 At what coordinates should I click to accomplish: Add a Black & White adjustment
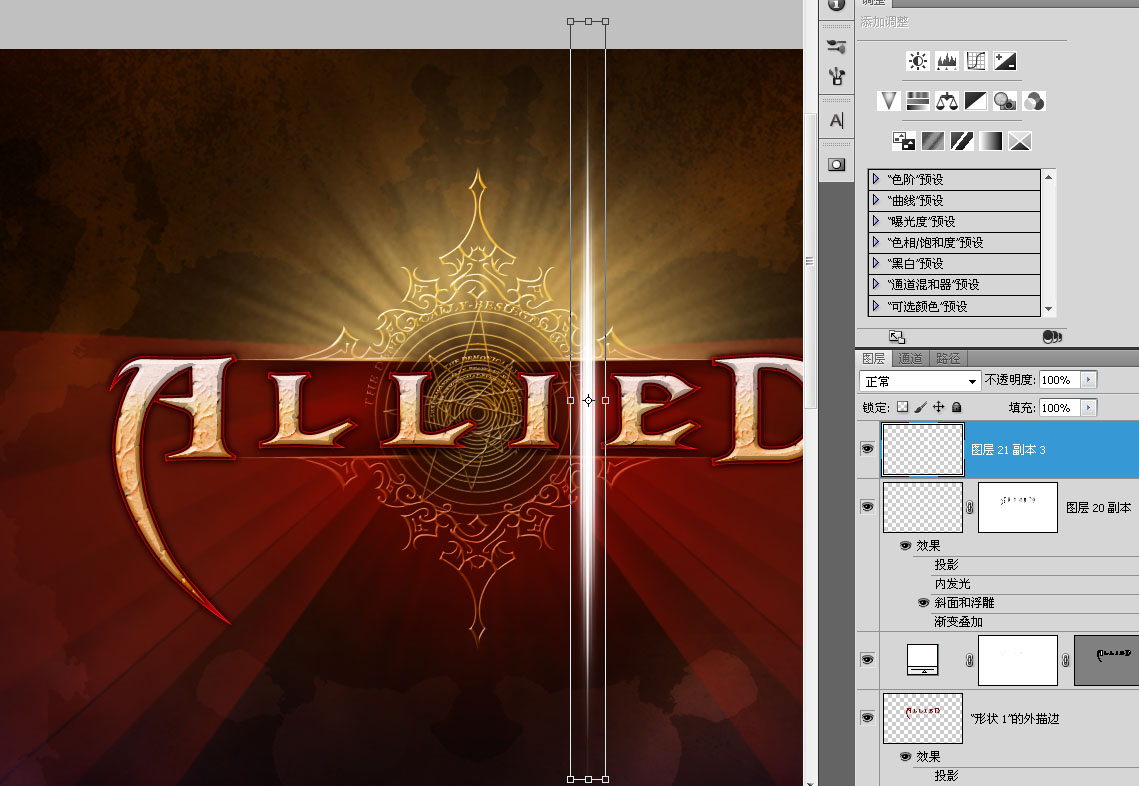click(x=976, y=101)
